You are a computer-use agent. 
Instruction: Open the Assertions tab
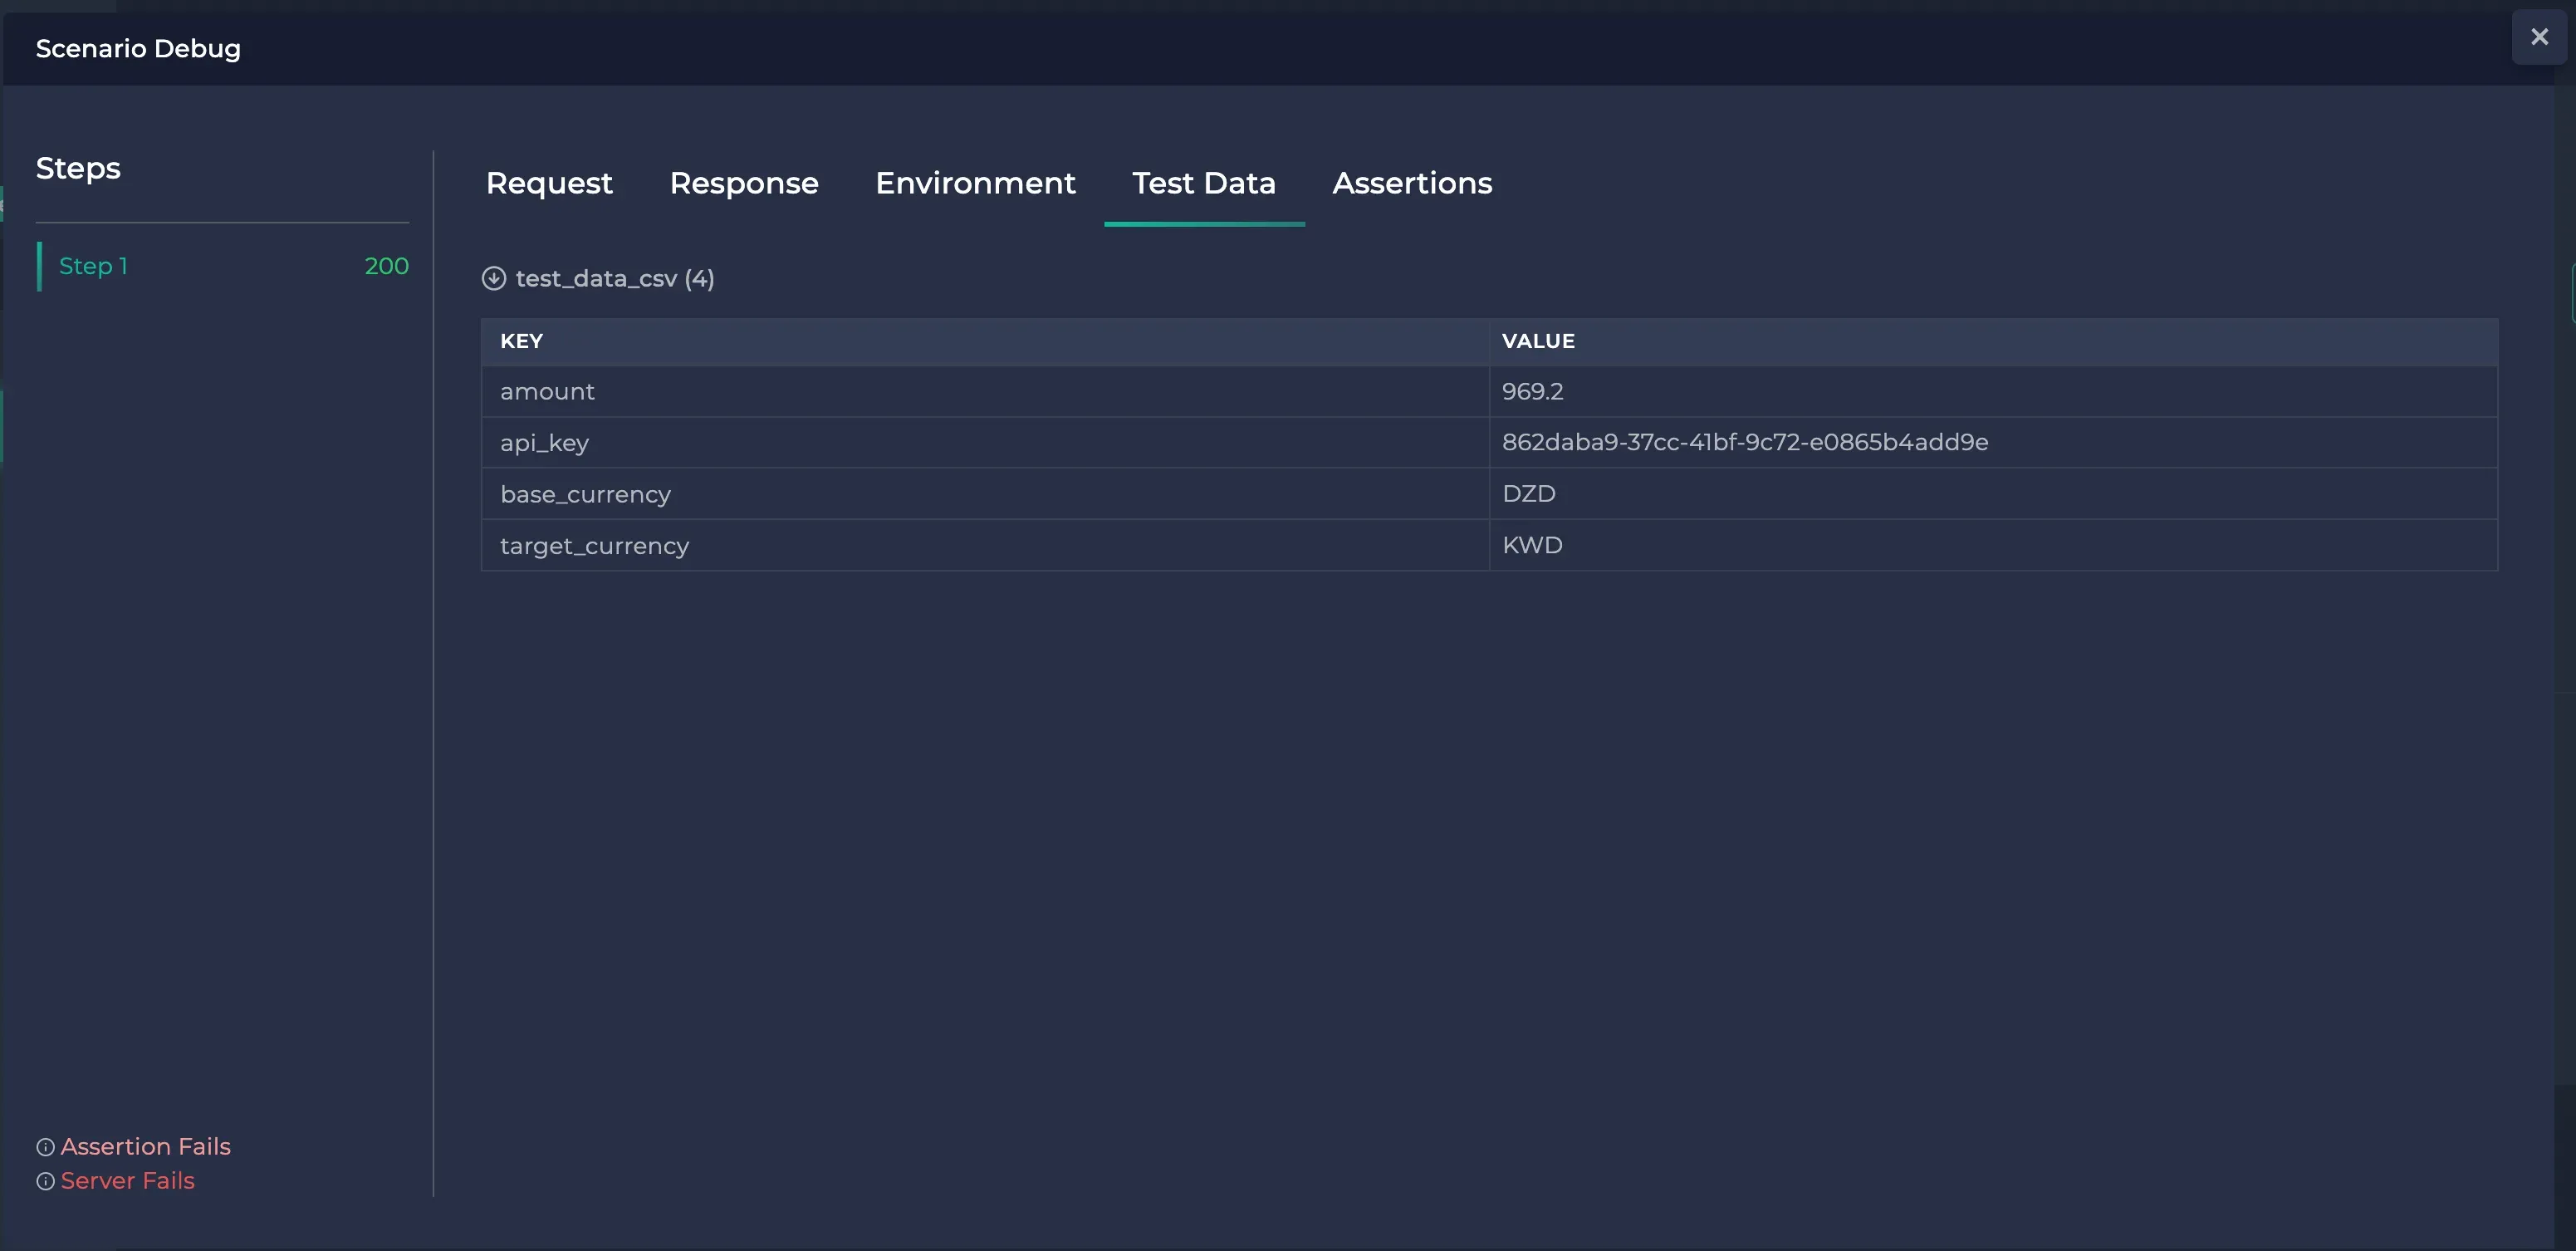pos(1412,184)
